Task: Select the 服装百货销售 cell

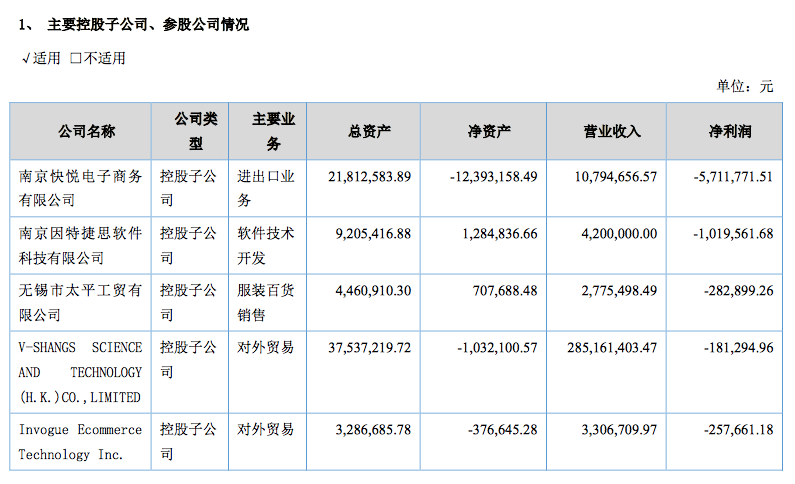Action: [x=266, y=303]
